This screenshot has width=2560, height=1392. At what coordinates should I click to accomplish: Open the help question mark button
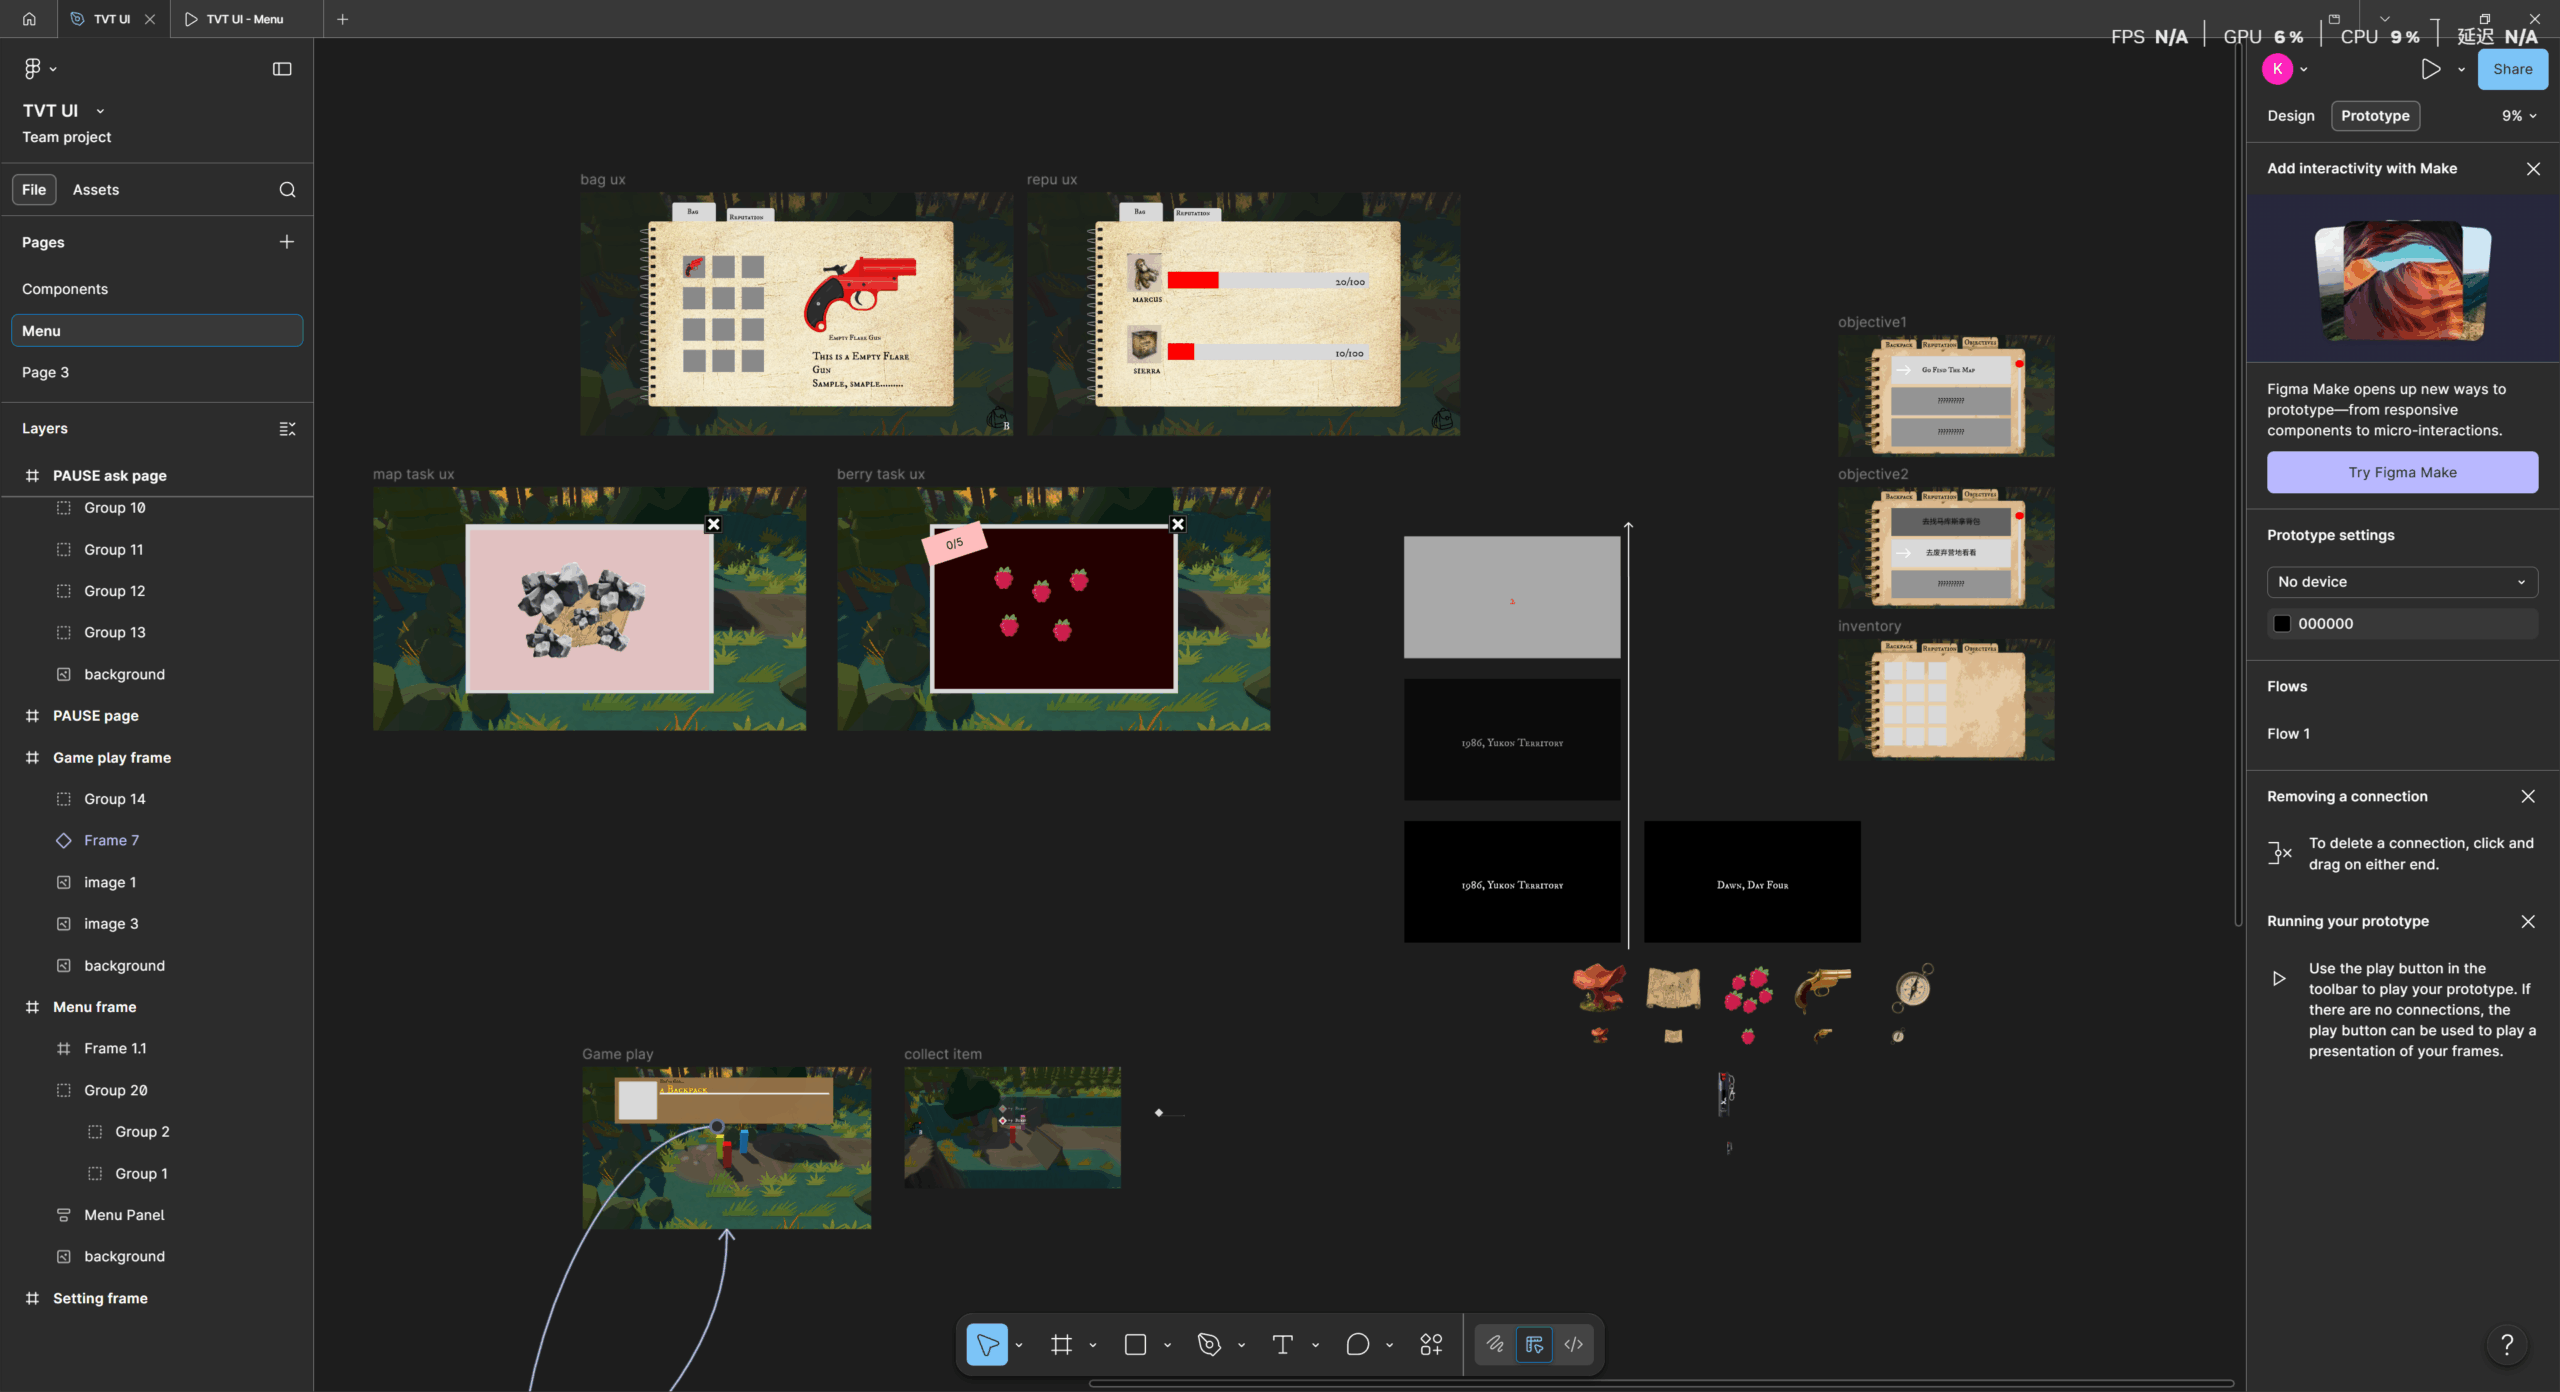(2507, 1345)
